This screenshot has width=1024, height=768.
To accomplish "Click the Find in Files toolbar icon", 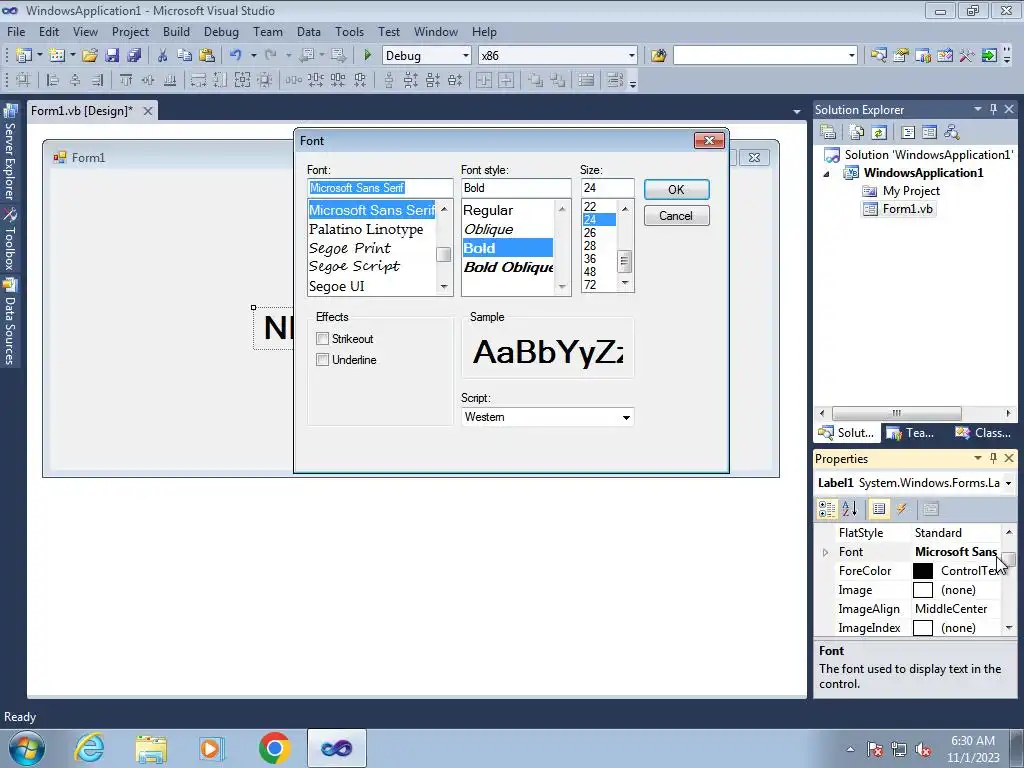I will 658,56.
